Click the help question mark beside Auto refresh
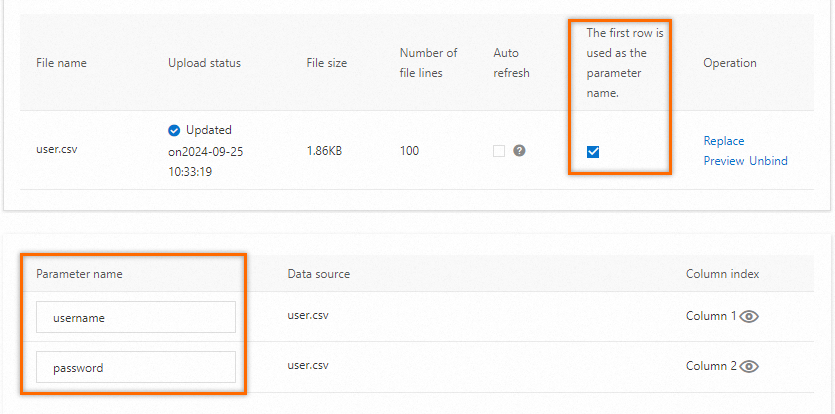 [519, 151]
